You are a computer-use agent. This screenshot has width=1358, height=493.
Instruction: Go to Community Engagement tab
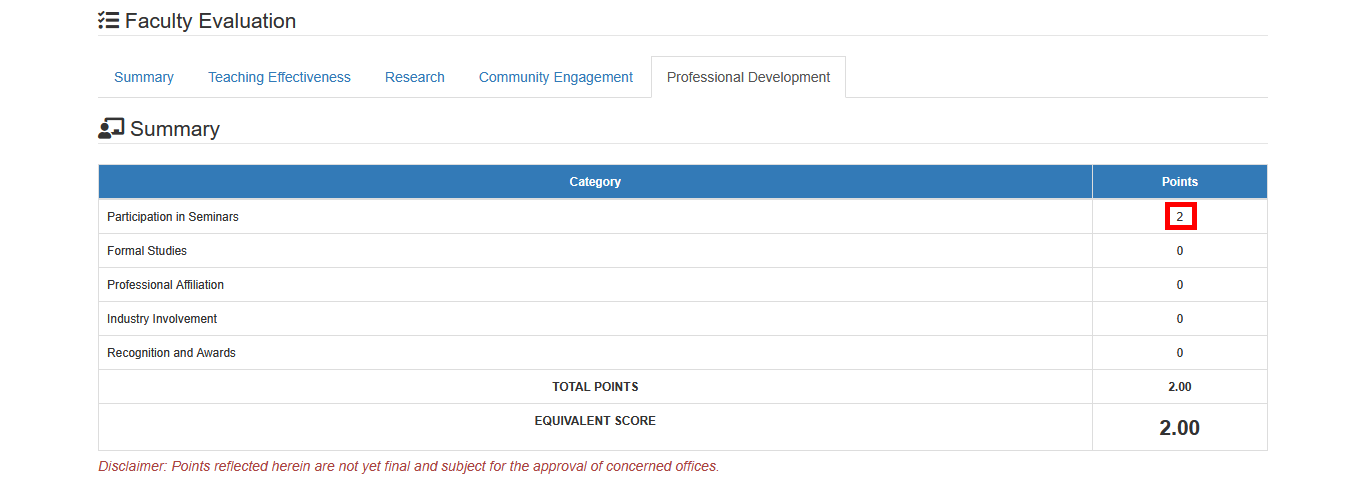click(x=556, y=77)
